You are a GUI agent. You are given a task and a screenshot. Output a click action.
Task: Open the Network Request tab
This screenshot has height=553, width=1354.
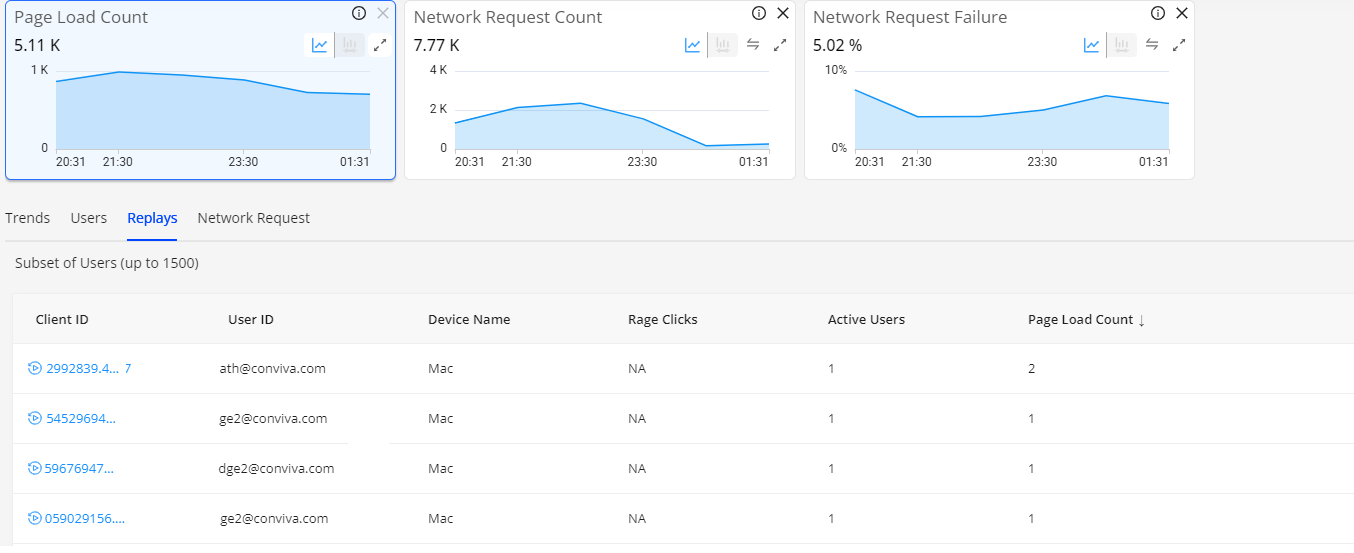click(253, 218)
